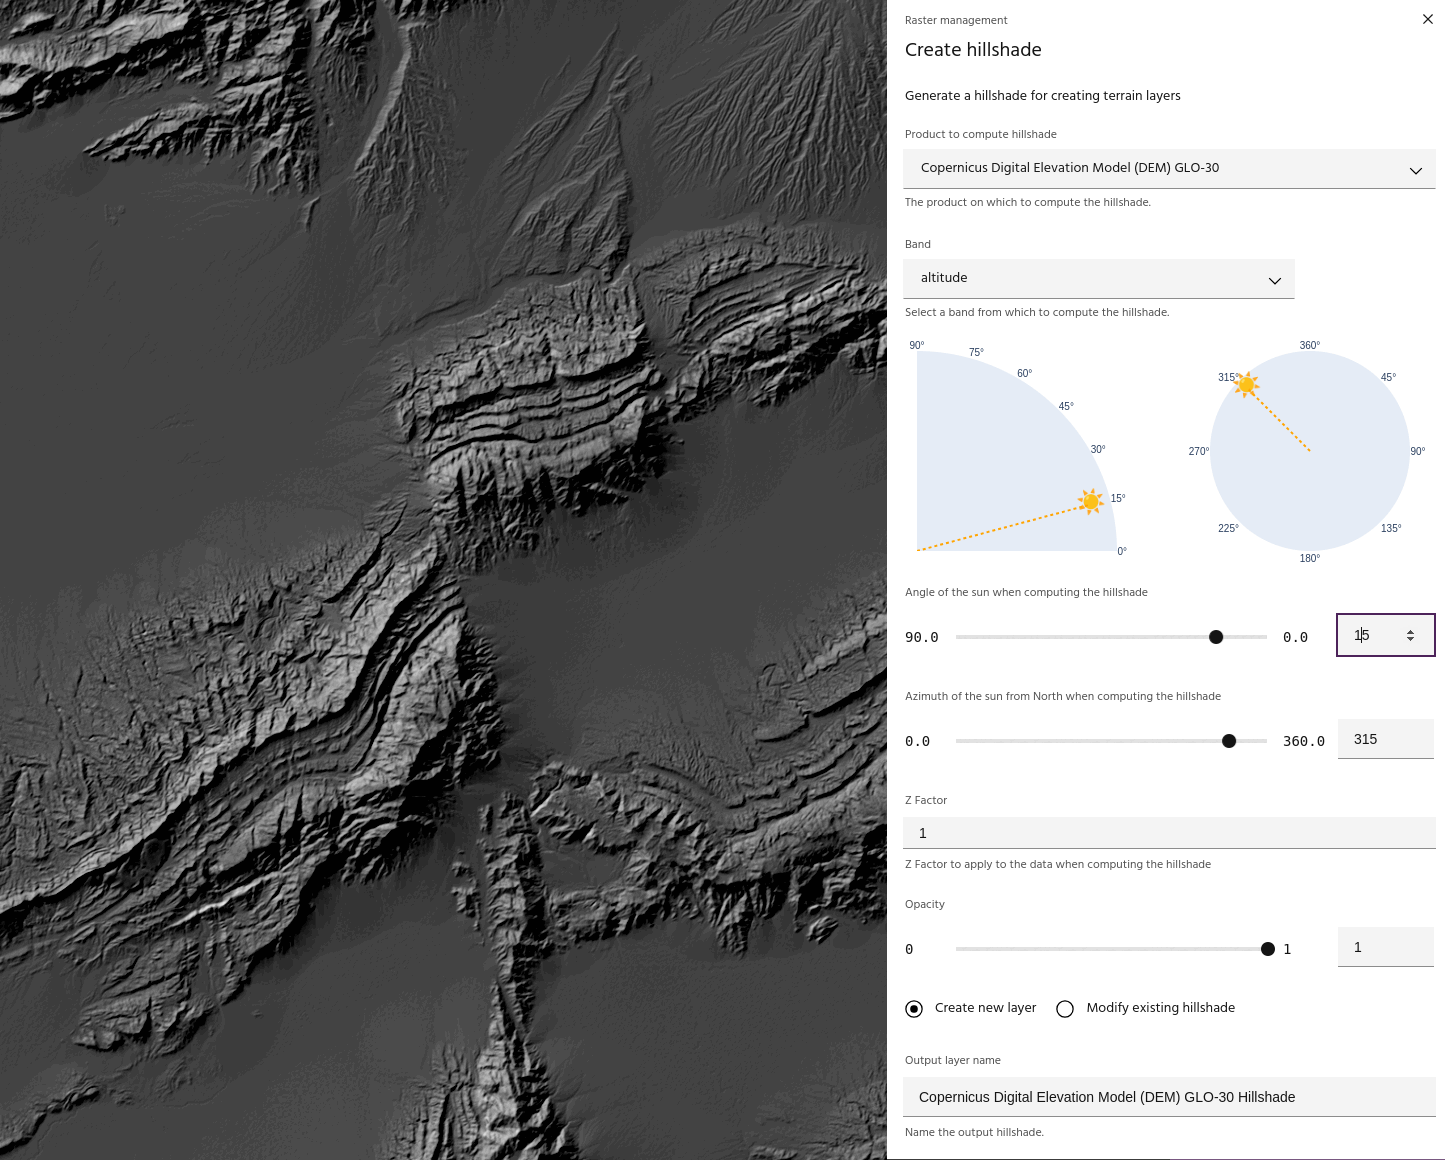The height and width of the screenshot is (1160, 1445).
Task: Click the chevron of the product dropdown
Action: [1415, 171]
